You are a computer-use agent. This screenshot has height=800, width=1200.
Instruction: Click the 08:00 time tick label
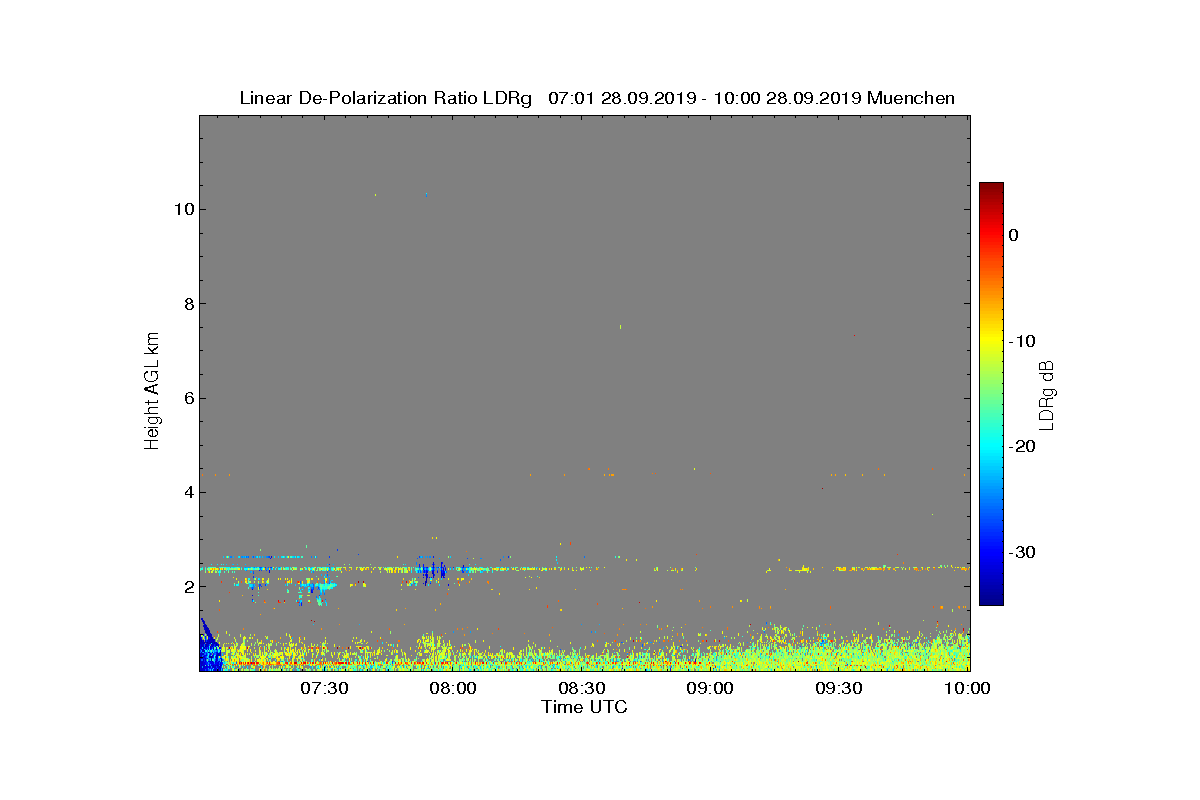(453, 688)
